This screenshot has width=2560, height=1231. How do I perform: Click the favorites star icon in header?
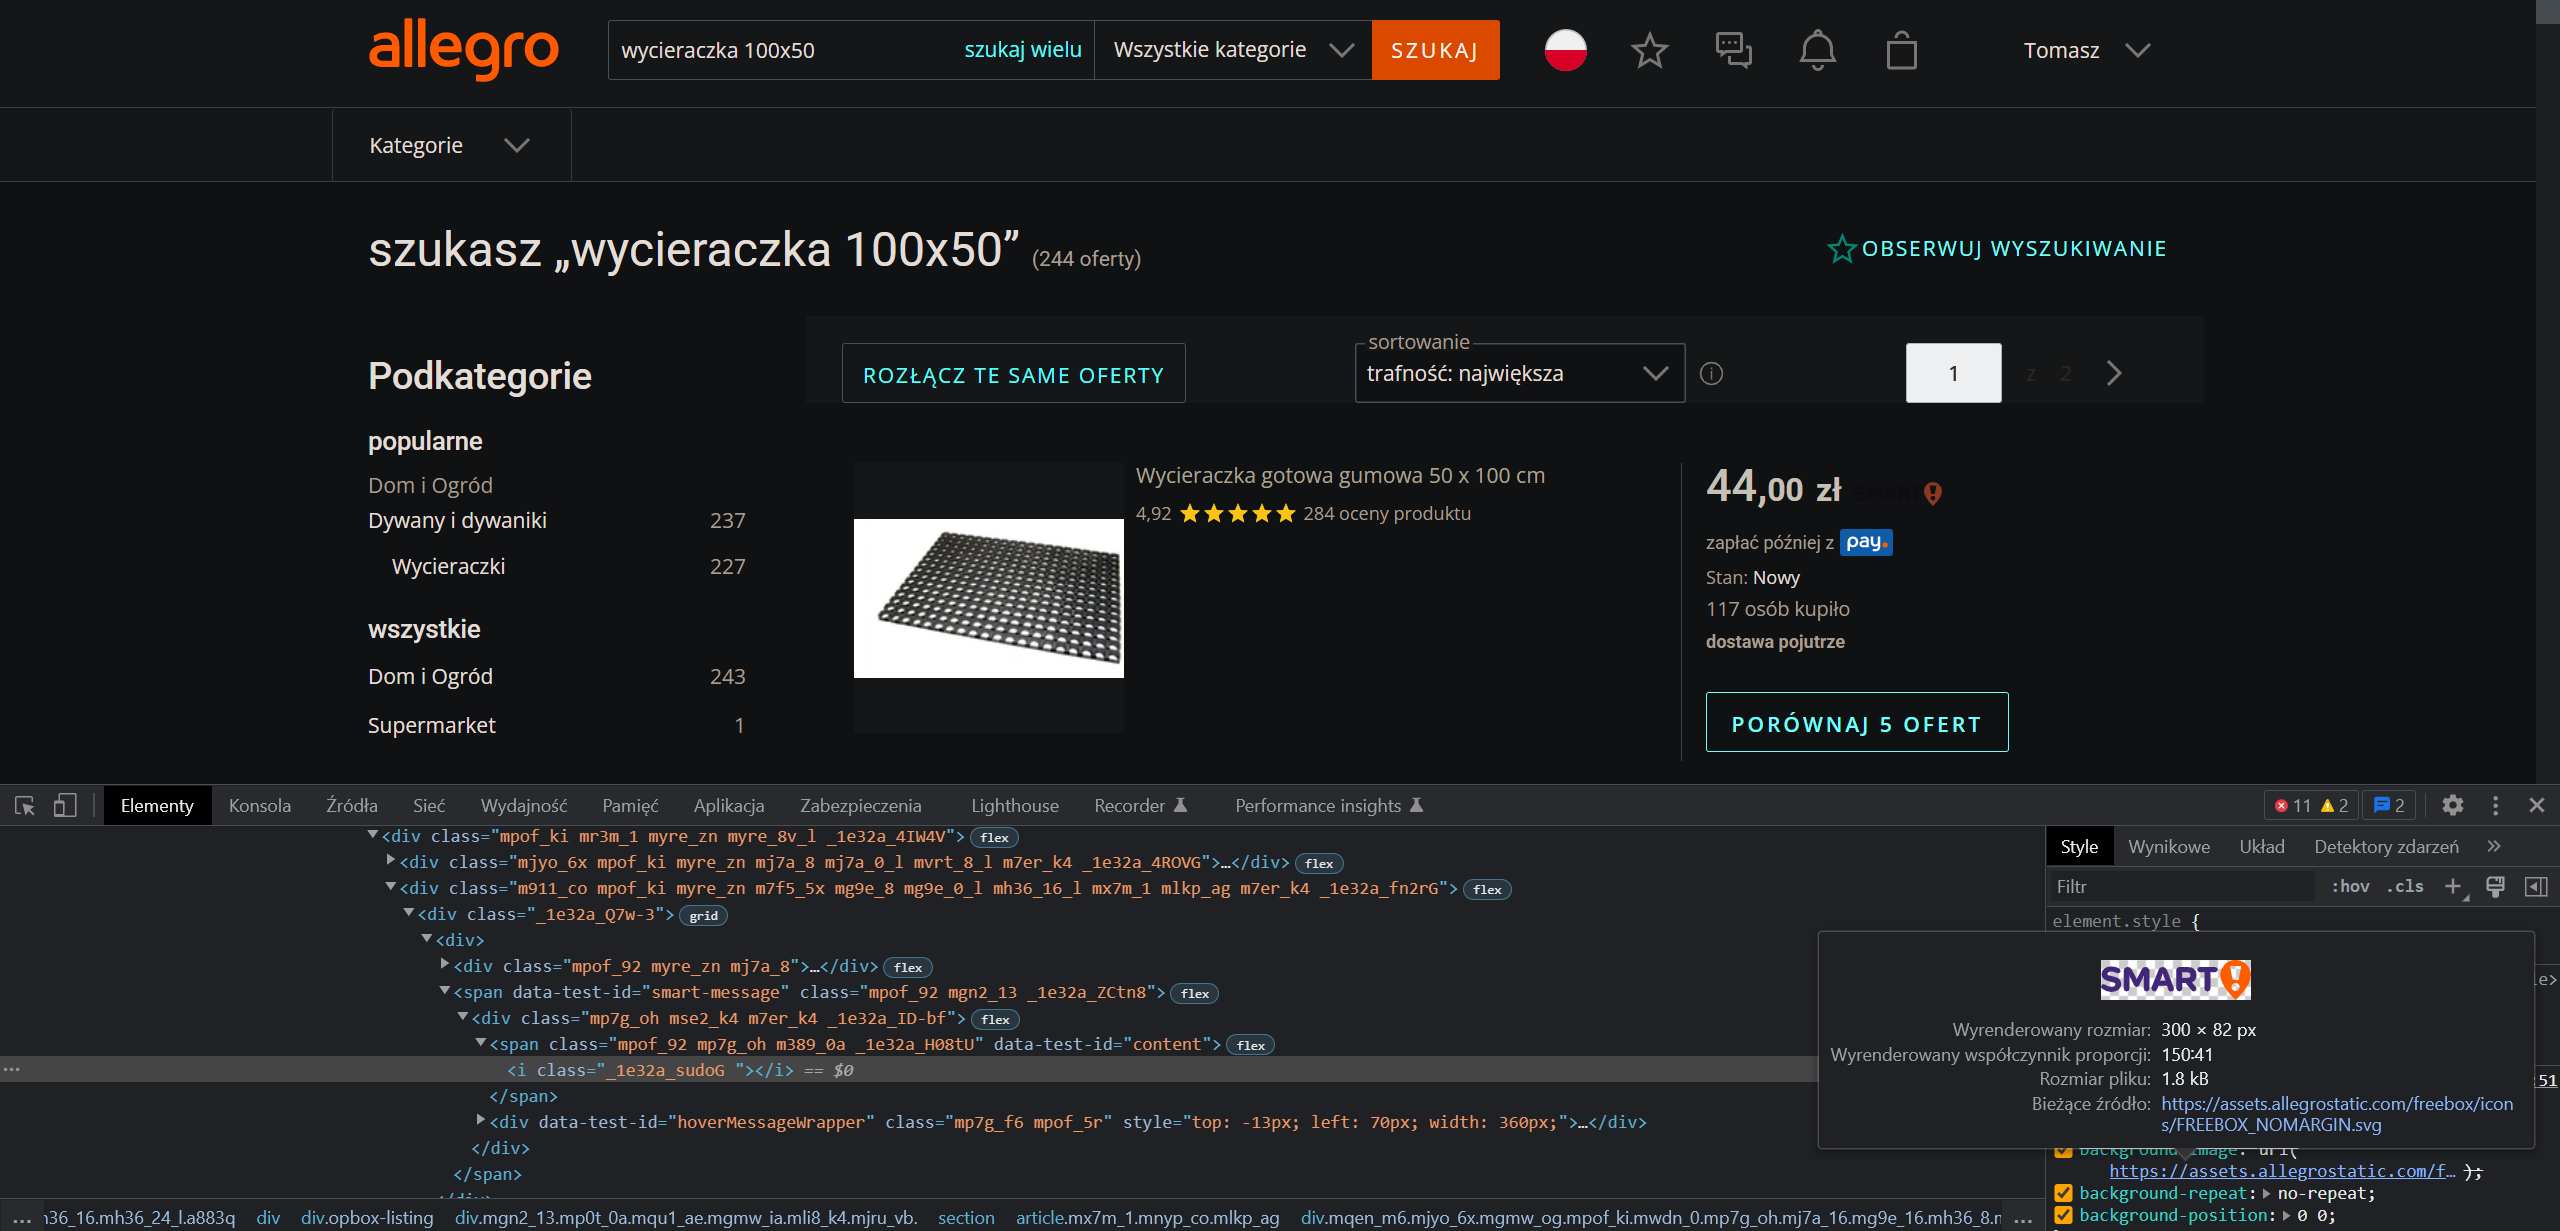[x=1648, y=50]
